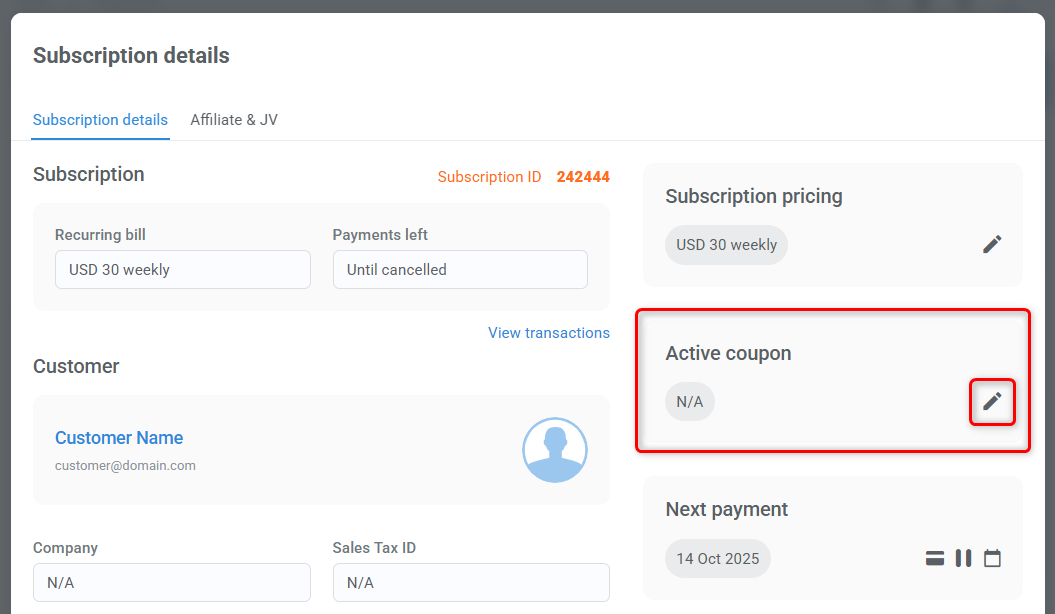Pause the subscription using the pause icon

click(x=963, y=558)
